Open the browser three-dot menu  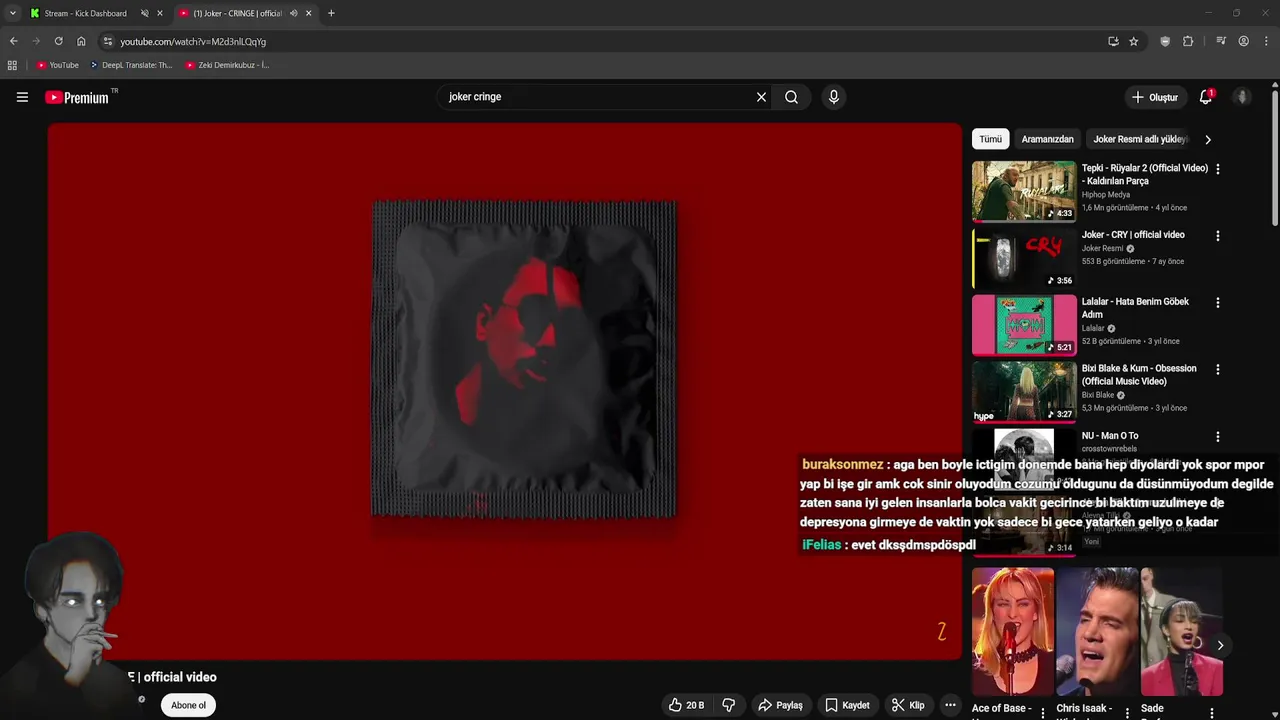tap(1266, 41)
